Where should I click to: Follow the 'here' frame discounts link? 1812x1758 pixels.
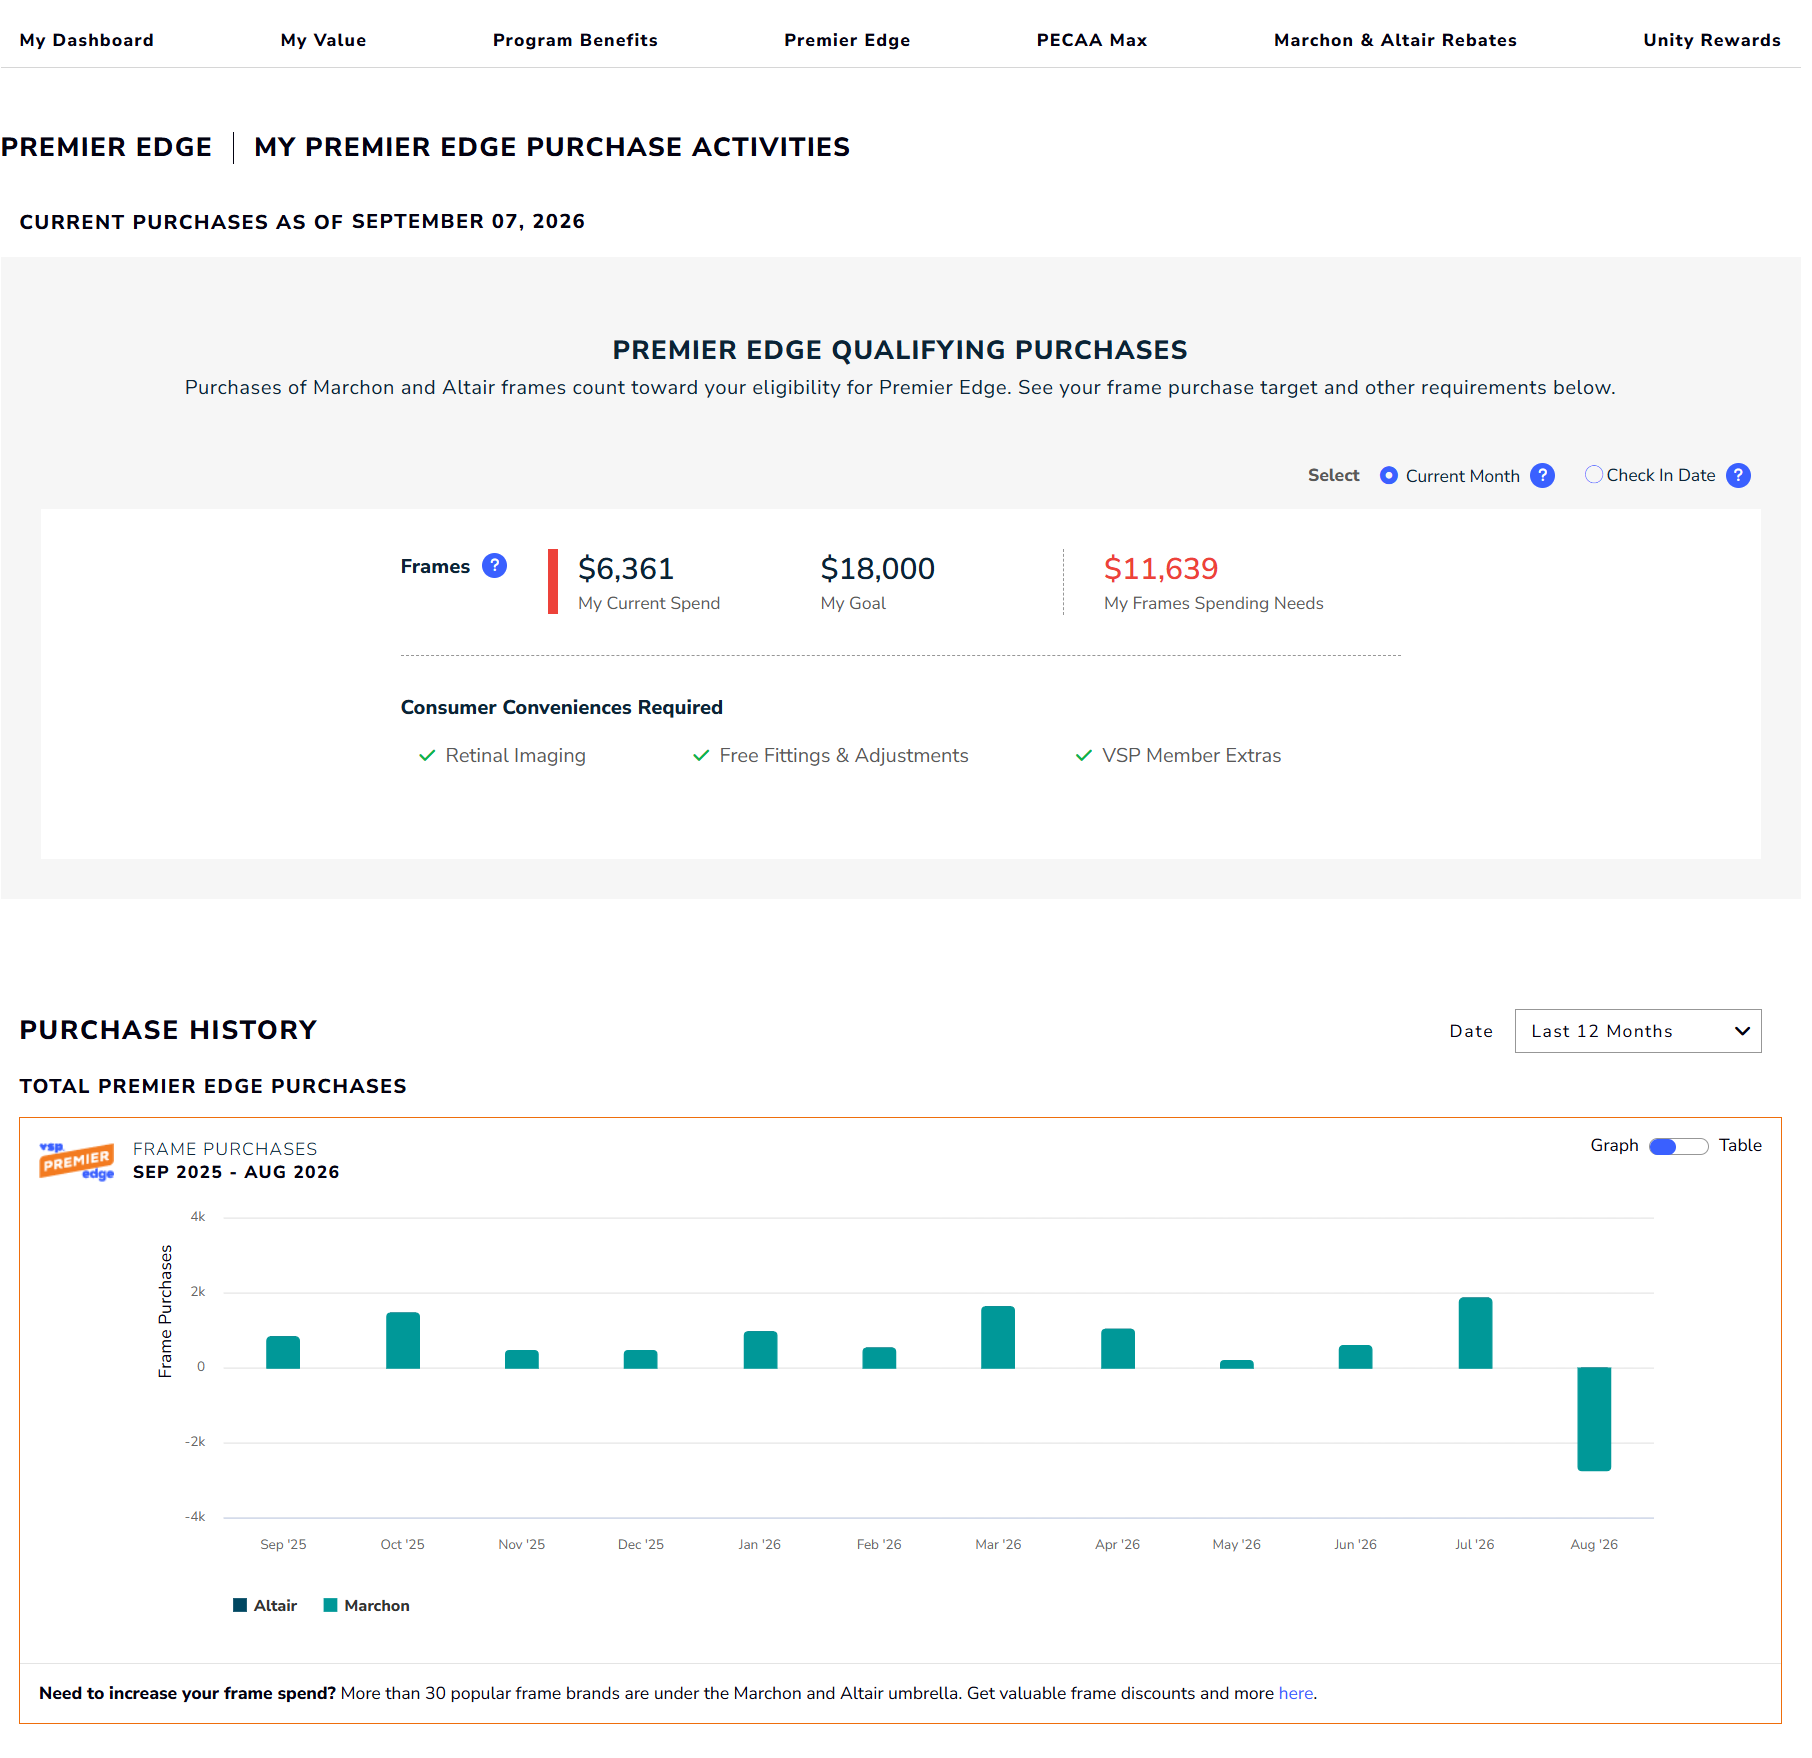[x=1296, y=1693]
